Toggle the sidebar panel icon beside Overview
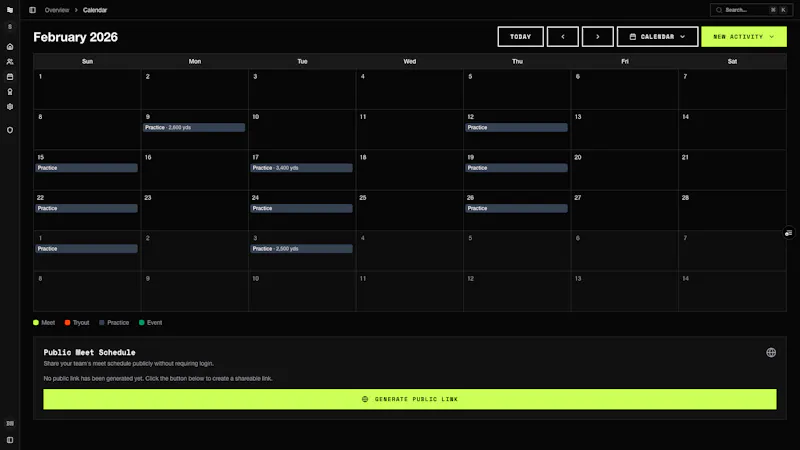The height and width of the screenshot is (450, 800). click(33, 10)
